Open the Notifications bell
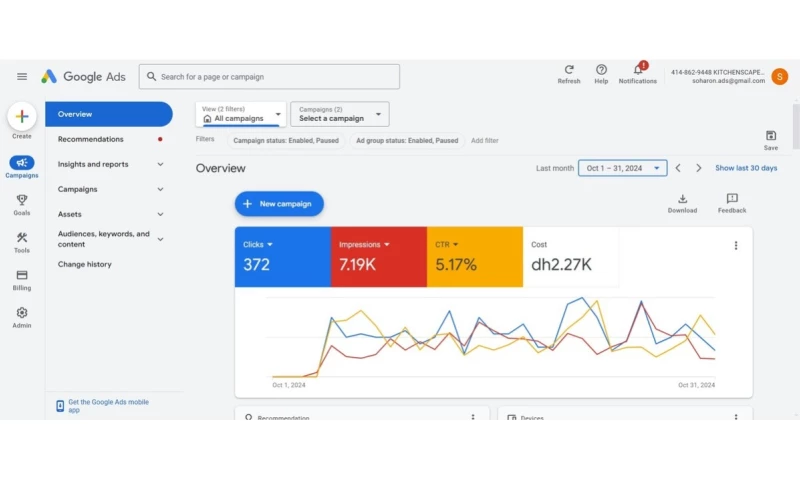Viewport: 800px width, 480px height. (638, 70)
